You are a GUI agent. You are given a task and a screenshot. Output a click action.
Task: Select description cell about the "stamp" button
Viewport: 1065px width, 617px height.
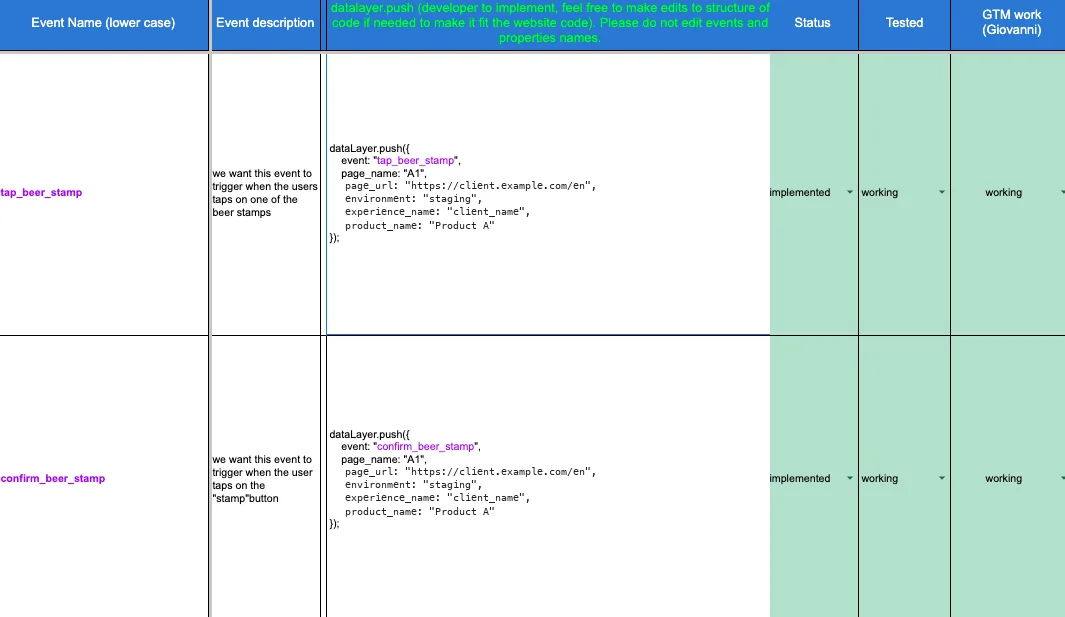point(266,476)
